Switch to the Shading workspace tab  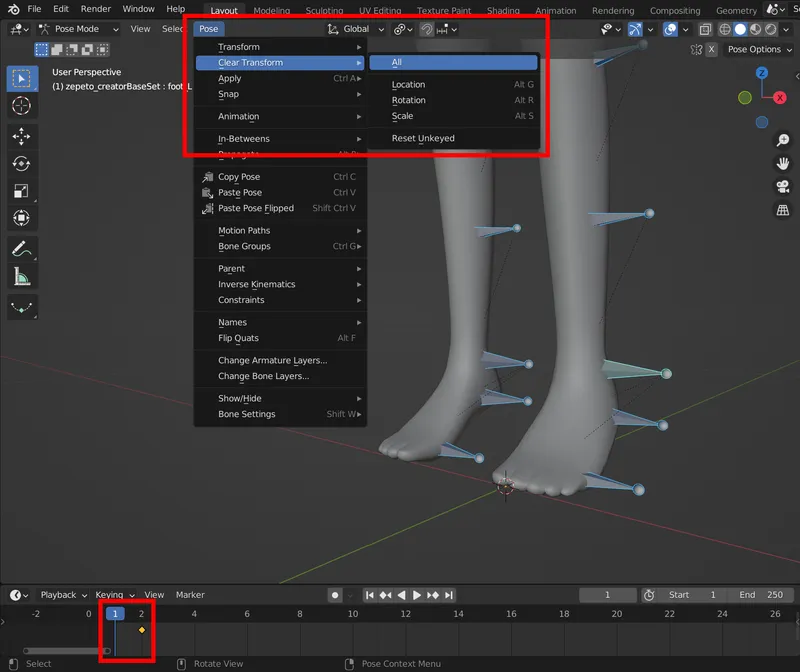pyautogui.click(x=503, y=10)
